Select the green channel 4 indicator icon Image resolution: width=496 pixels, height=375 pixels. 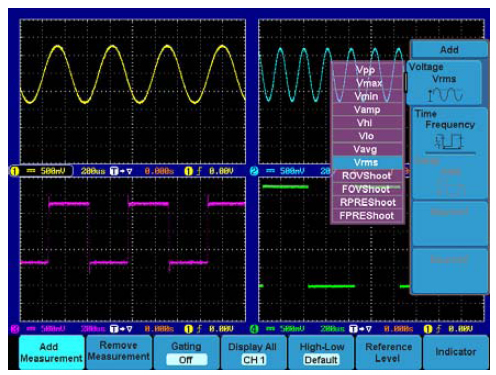tap(254, 329)
